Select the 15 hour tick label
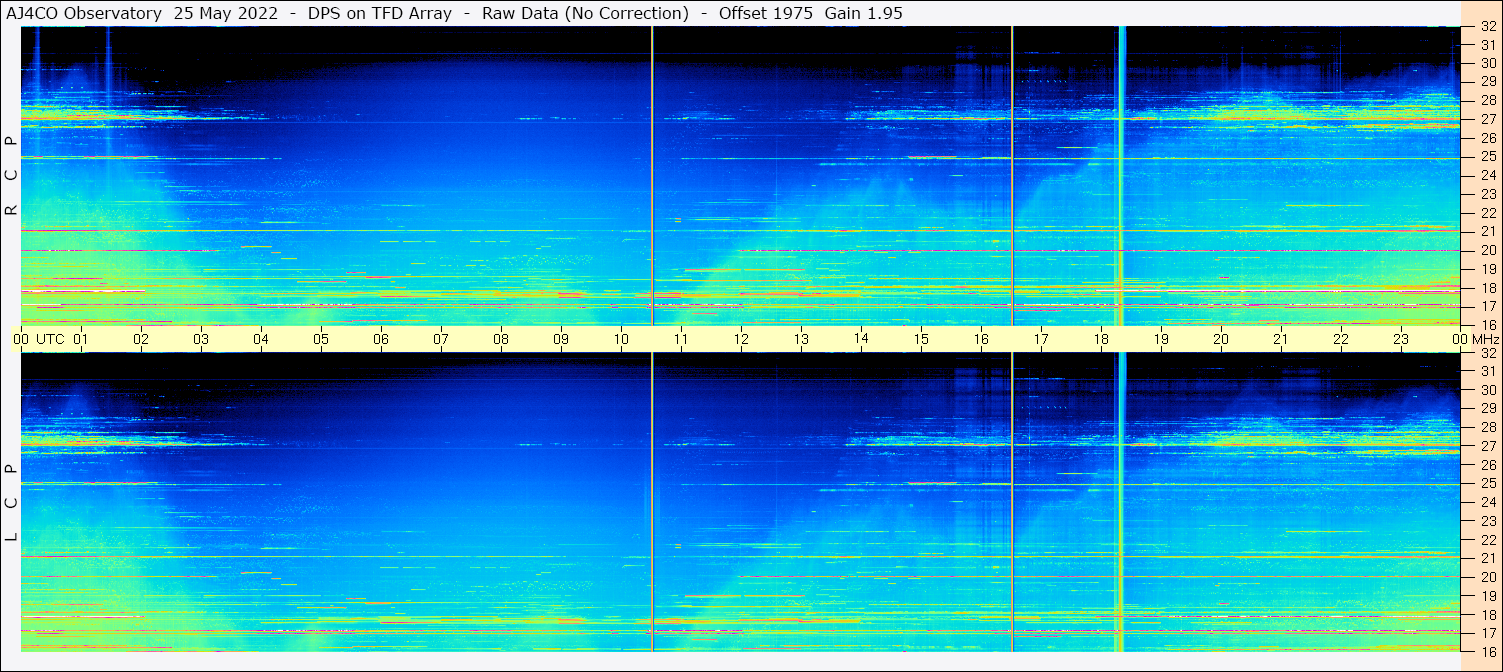This screenshot has width=1503, height=672. pyautogui.click(x=921, y=339)
